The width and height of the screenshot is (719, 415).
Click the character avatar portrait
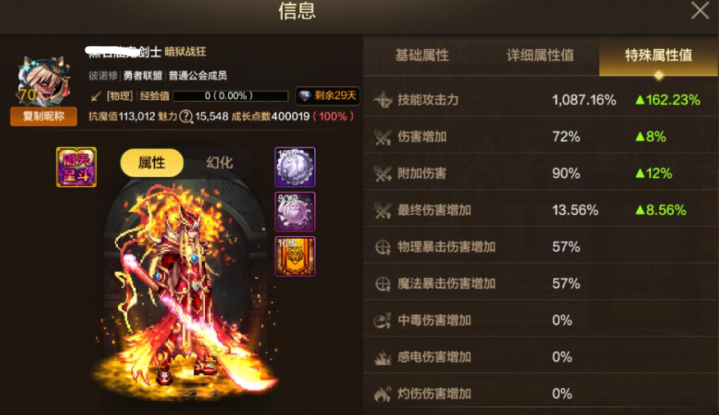(x=44, y=80)
